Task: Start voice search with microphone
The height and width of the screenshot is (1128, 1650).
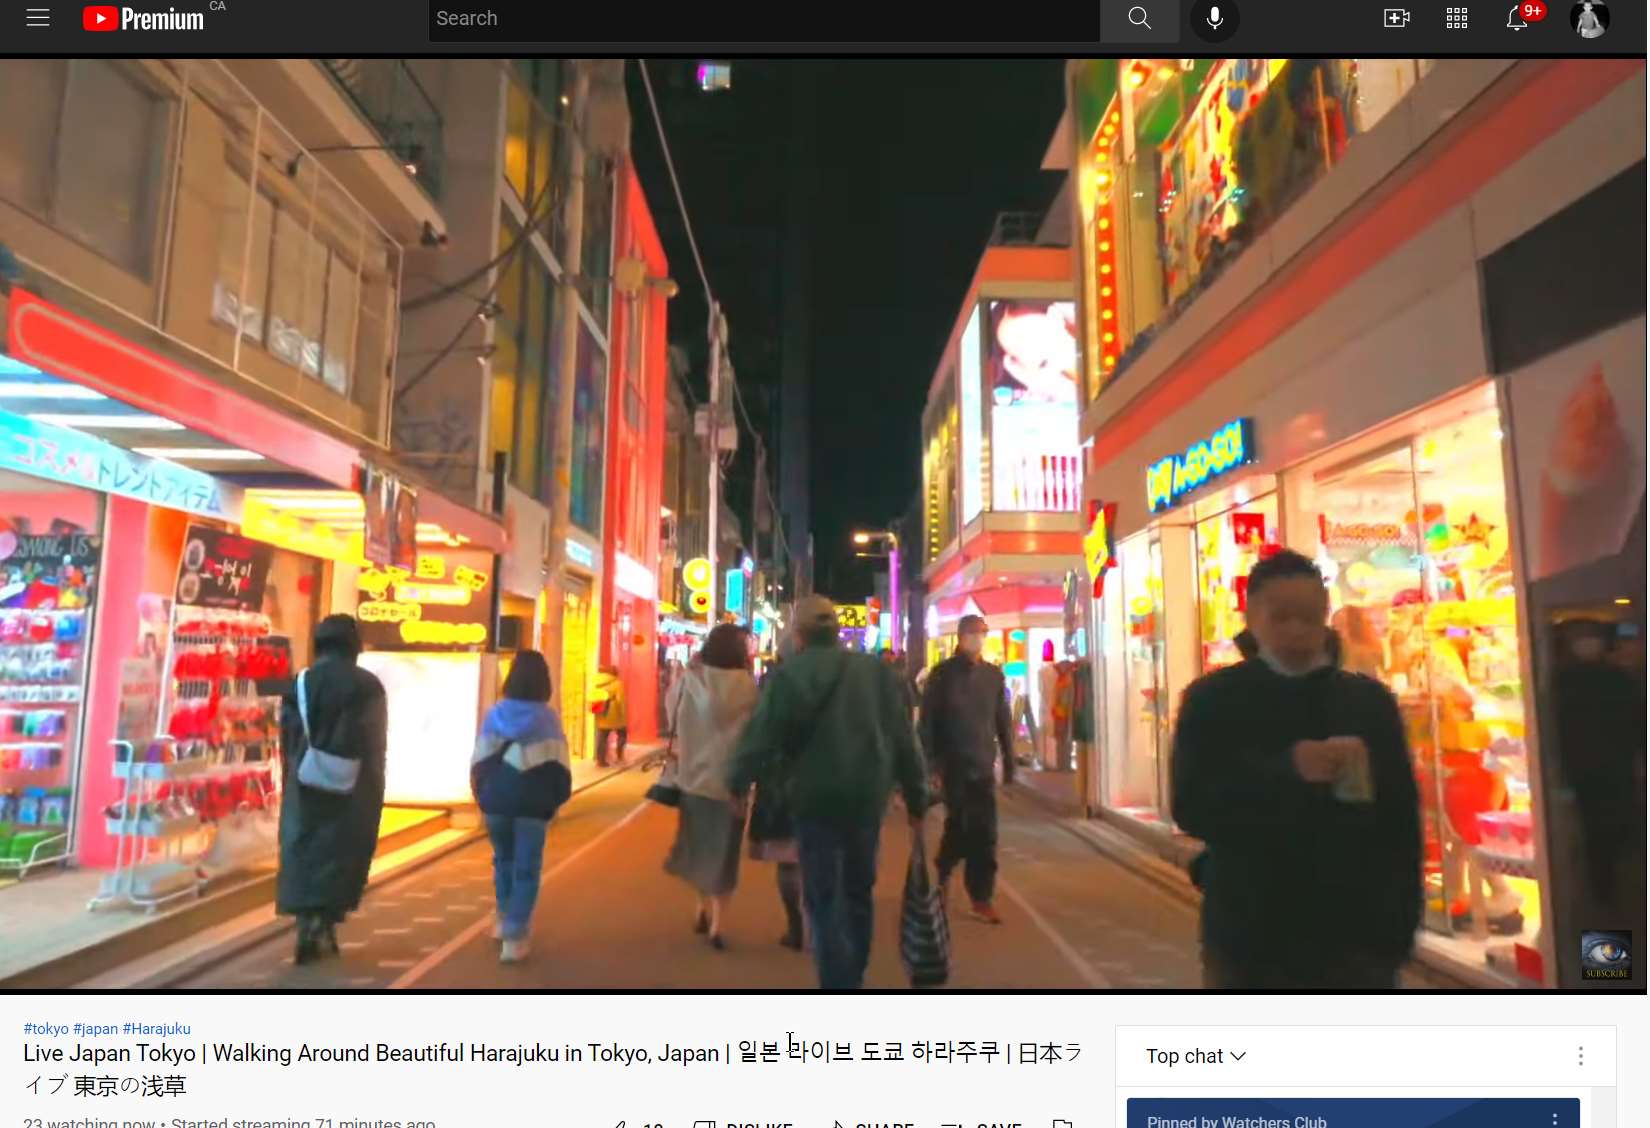Action: click(x=1214, y=19)
